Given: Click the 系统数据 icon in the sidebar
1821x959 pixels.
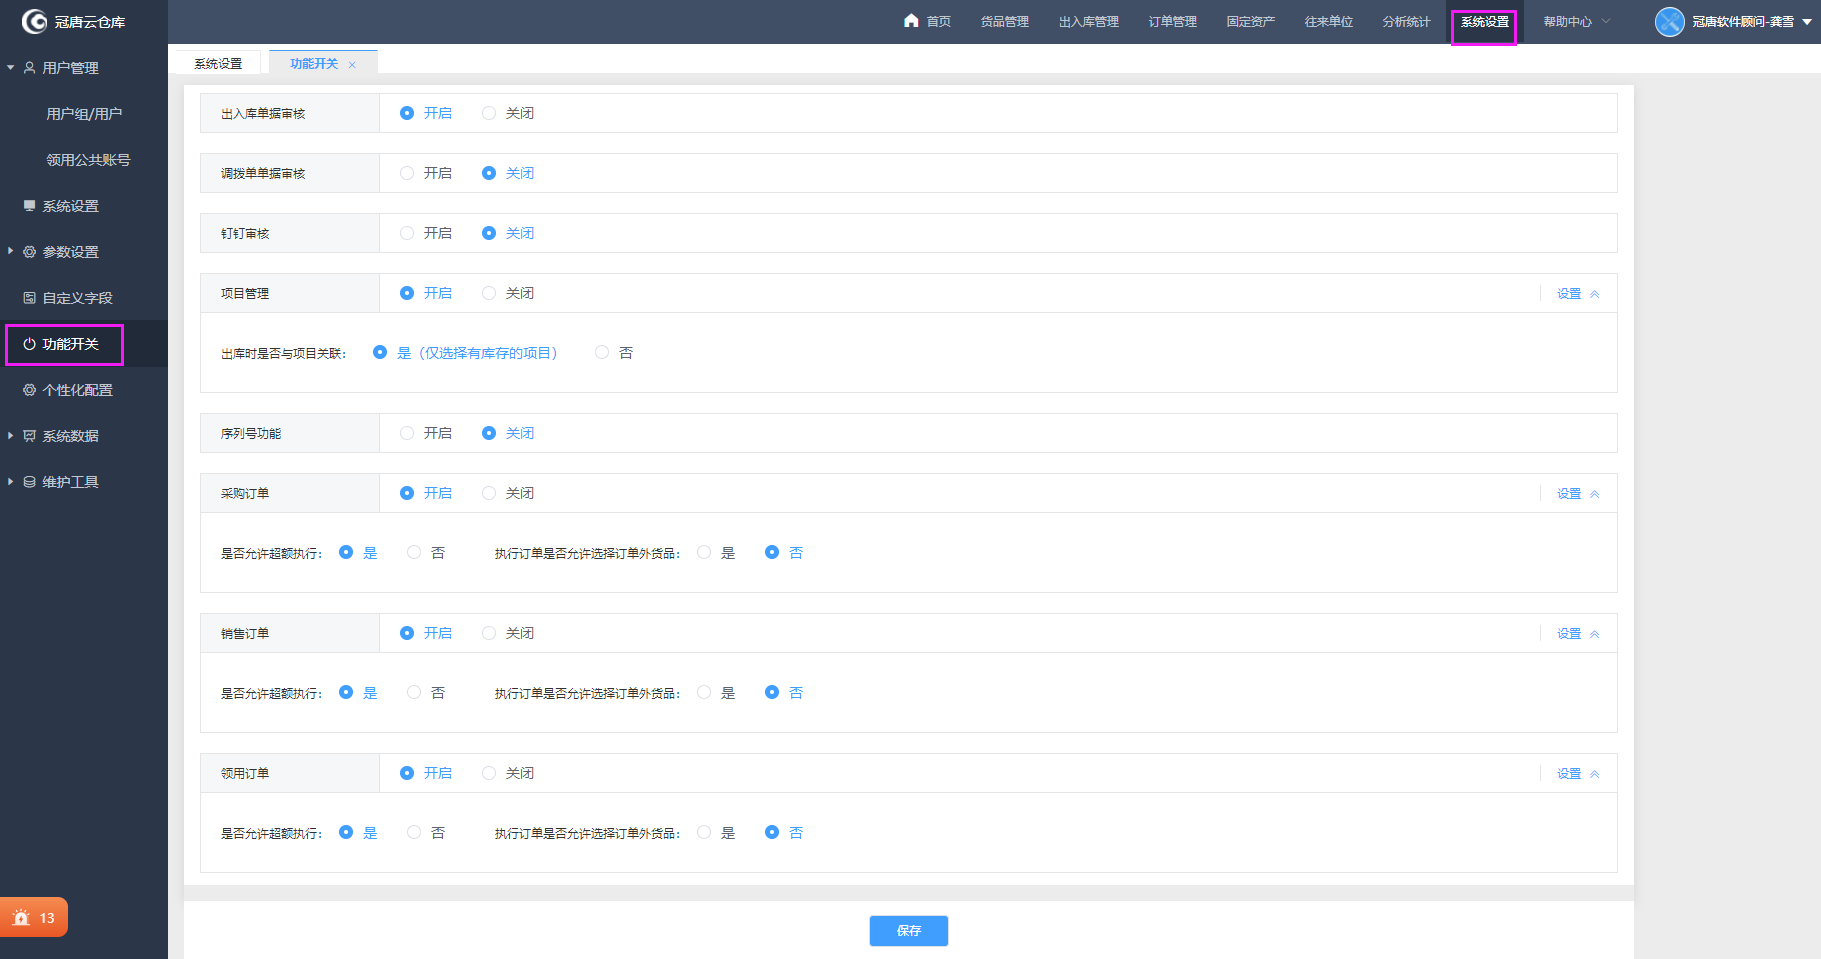Looking at the screenshot, I should coord(29,436).
